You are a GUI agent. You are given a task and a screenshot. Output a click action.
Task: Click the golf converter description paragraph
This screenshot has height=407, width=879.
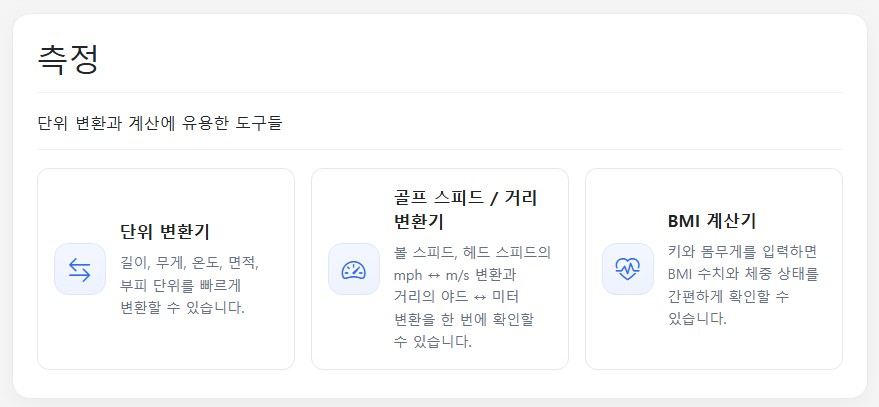(472, 297)
